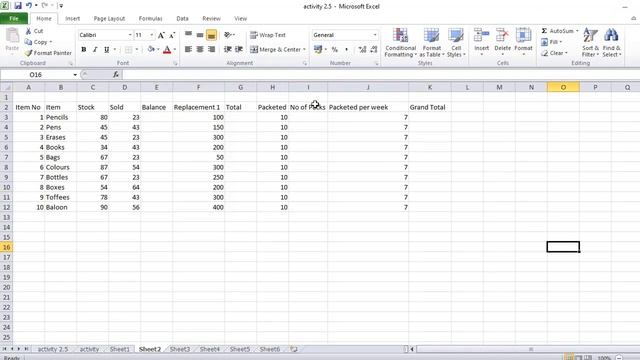Click the Orientation text angle icon
The height and width of the screenshot is (360, 640).
pos(229,35)
